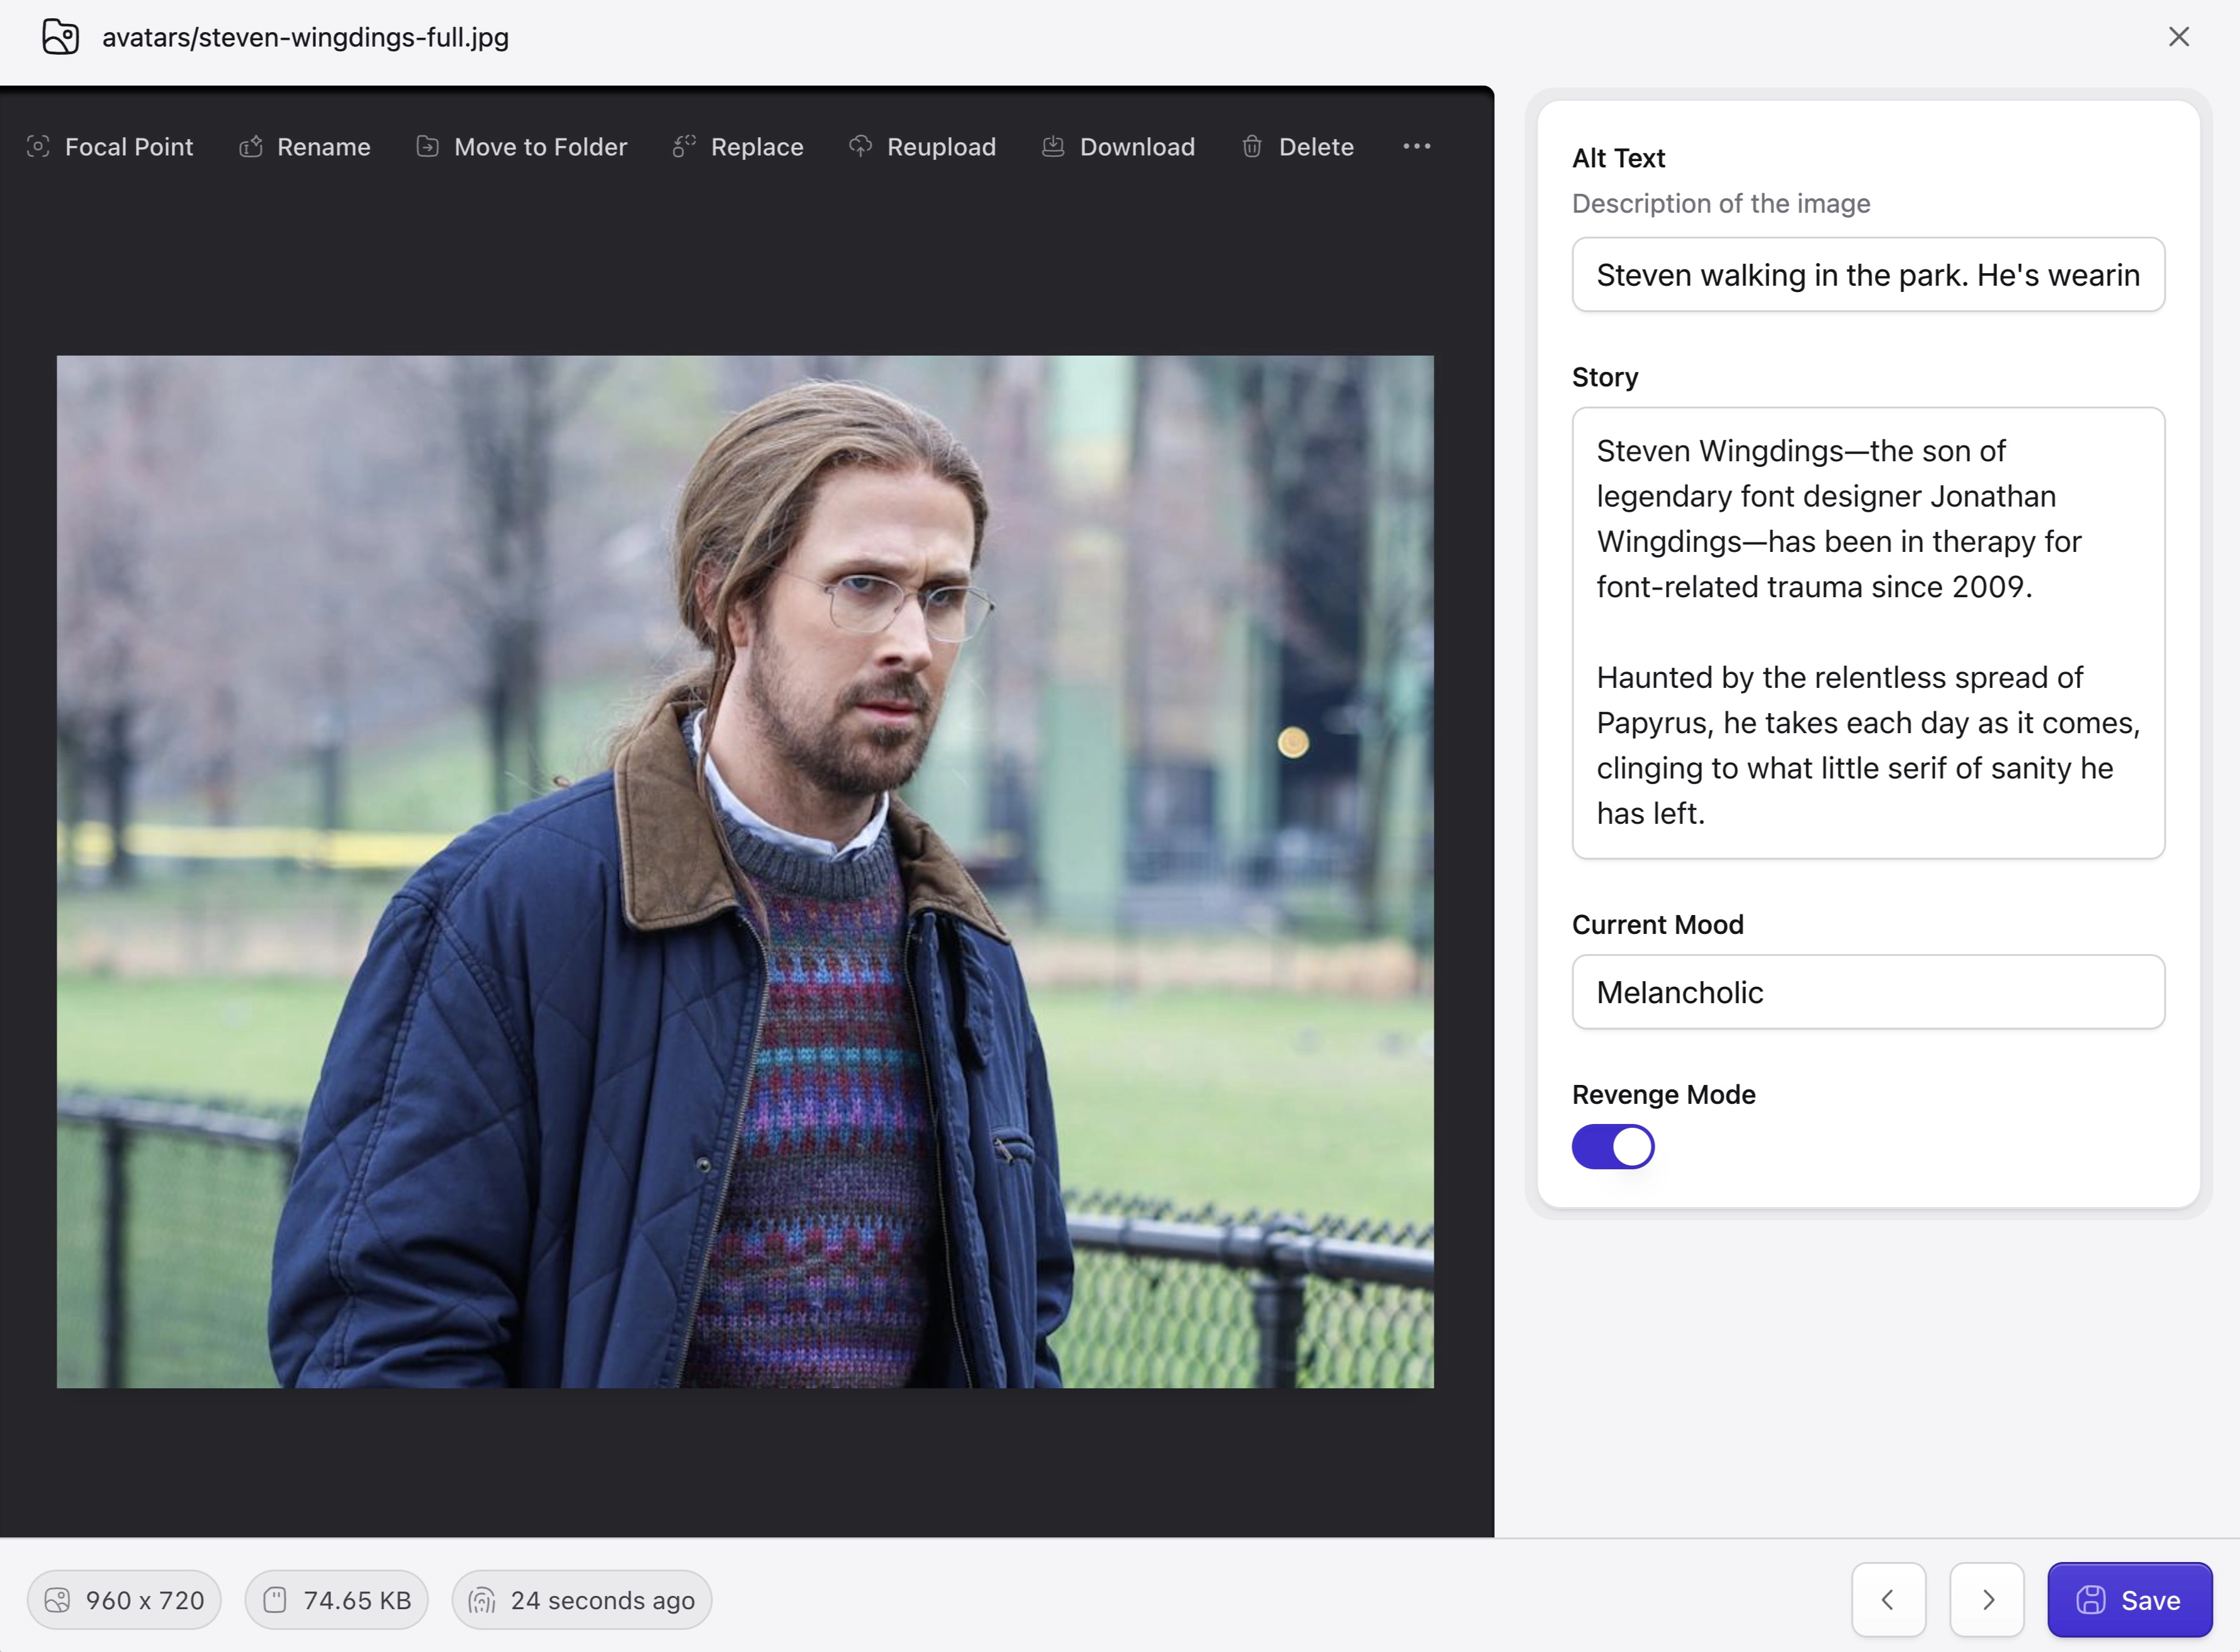Viewport: 2240px width, 1652px height.
Task: Open Move to Folder via its icon
Action: [427, 146]
